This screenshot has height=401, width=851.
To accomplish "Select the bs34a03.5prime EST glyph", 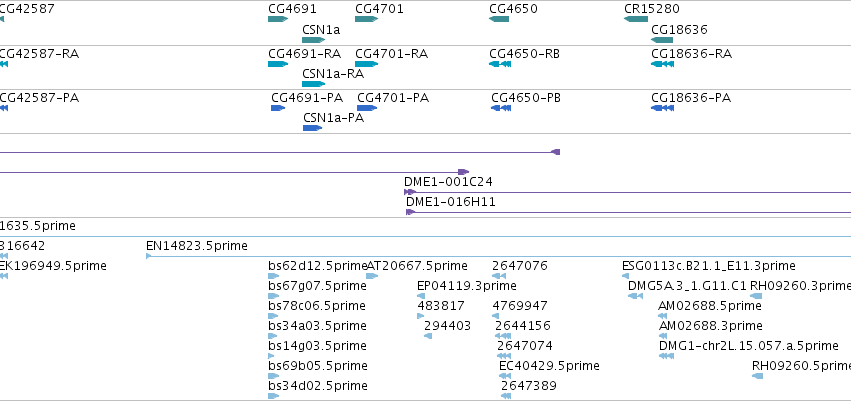I will tap(272, 336).
